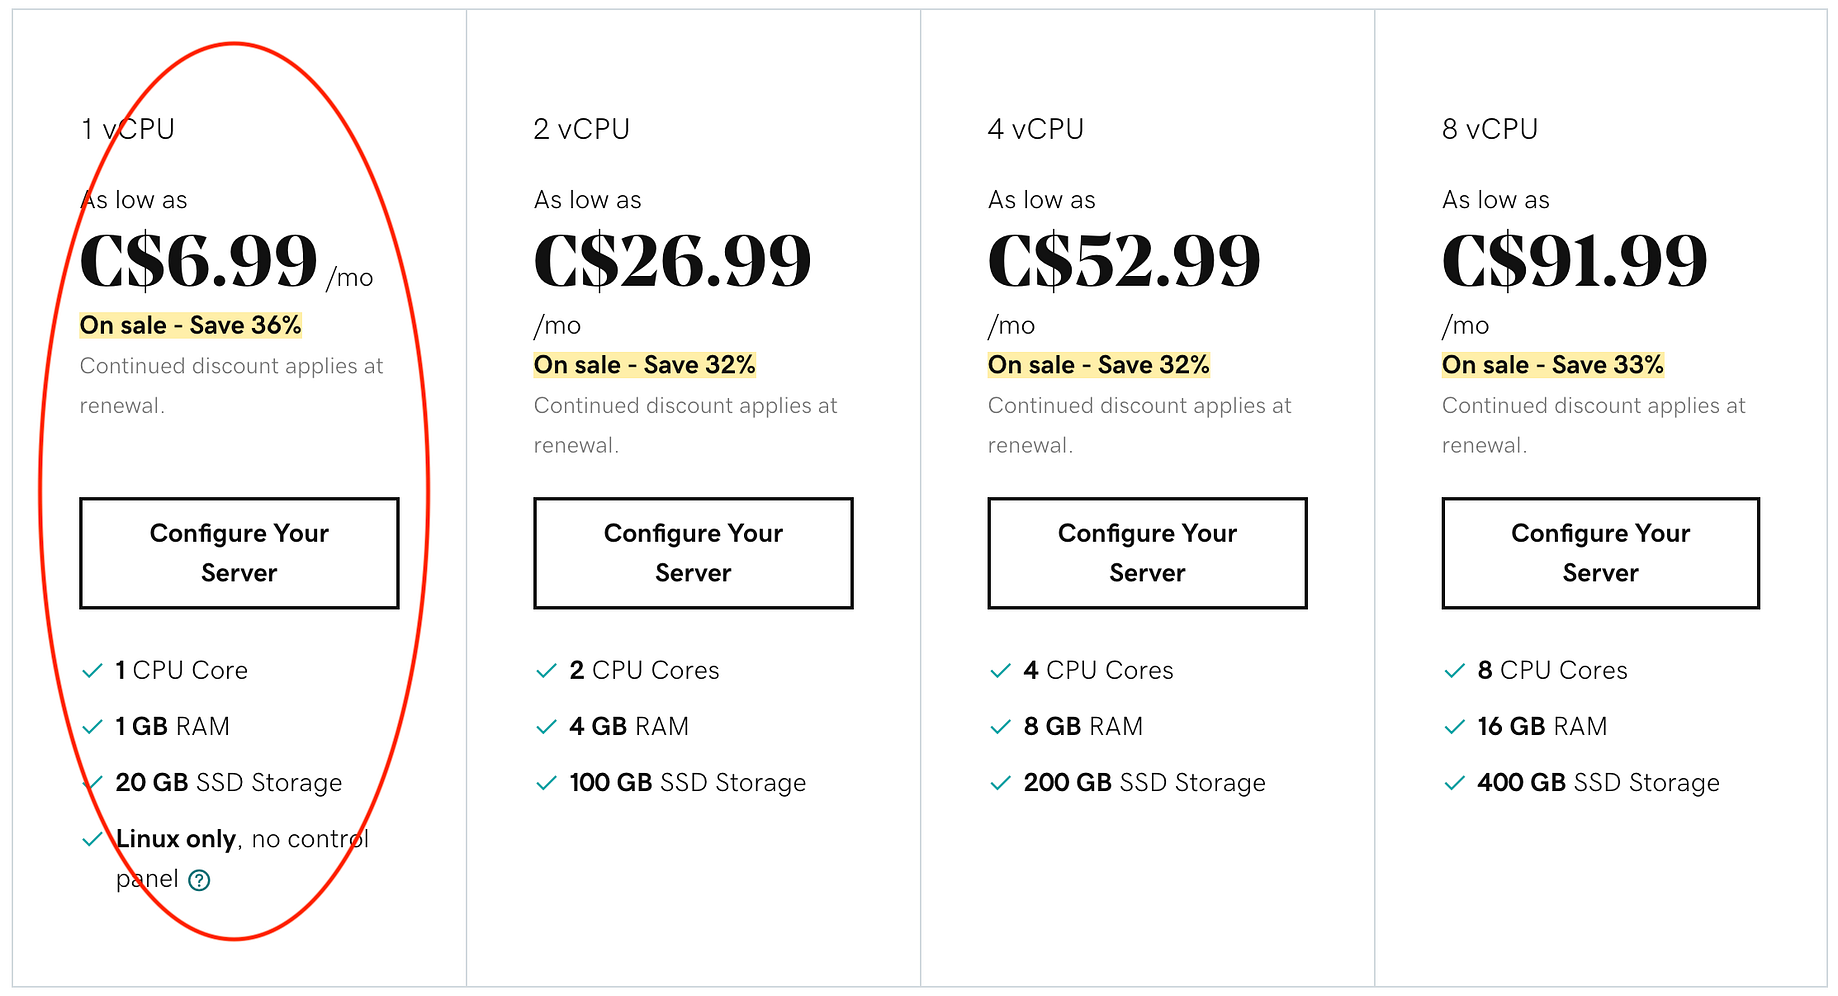
Task: Click Configure Your Server for 1 vCPU
Action: click(239, 553)
